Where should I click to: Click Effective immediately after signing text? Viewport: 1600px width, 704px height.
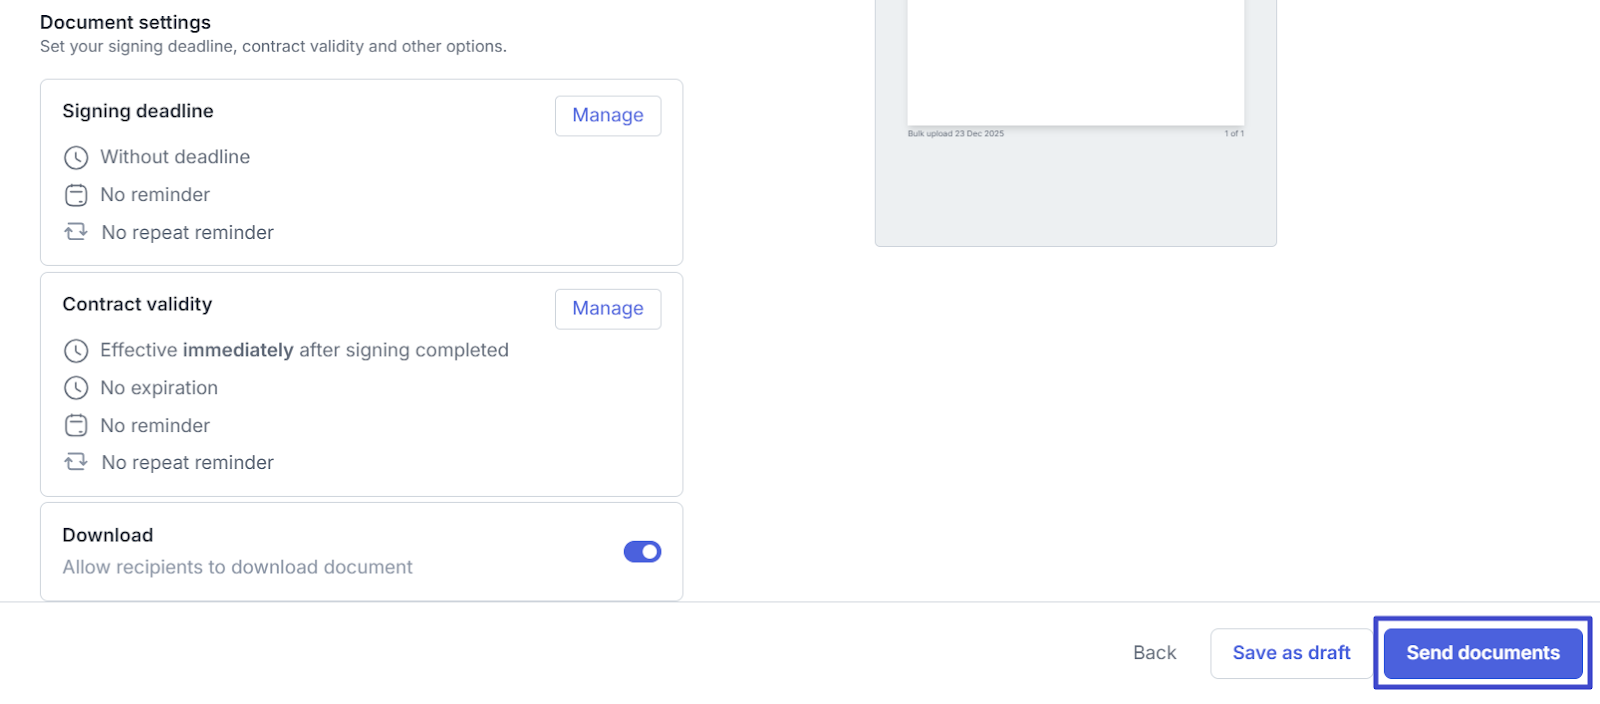coord(304,350)
